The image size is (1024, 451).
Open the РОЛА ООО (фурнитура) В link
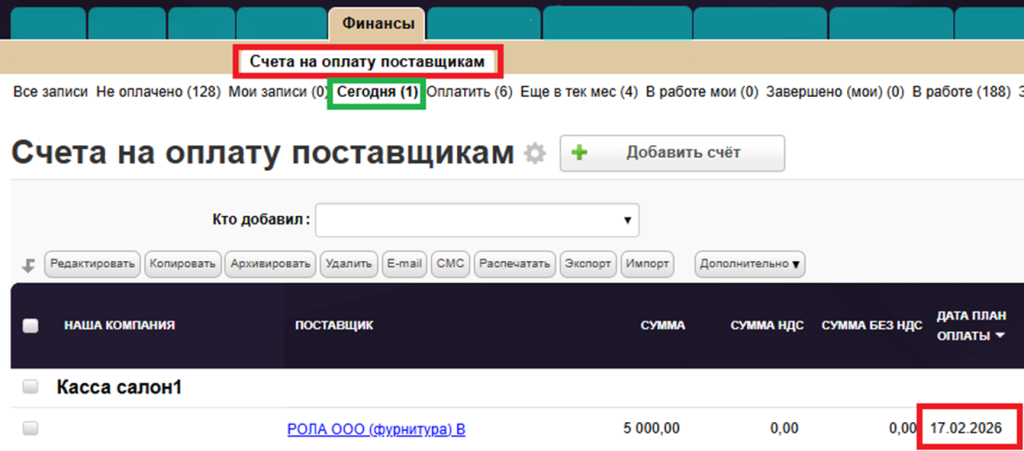tap(376, 430)
